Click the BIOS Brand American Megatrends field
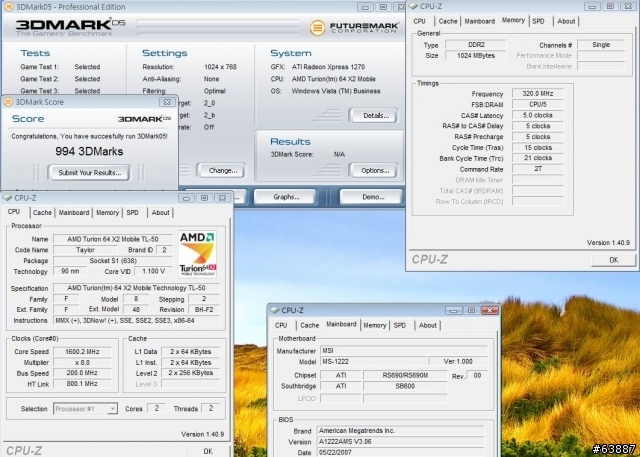The image size is (640, 457). point(400,430)
